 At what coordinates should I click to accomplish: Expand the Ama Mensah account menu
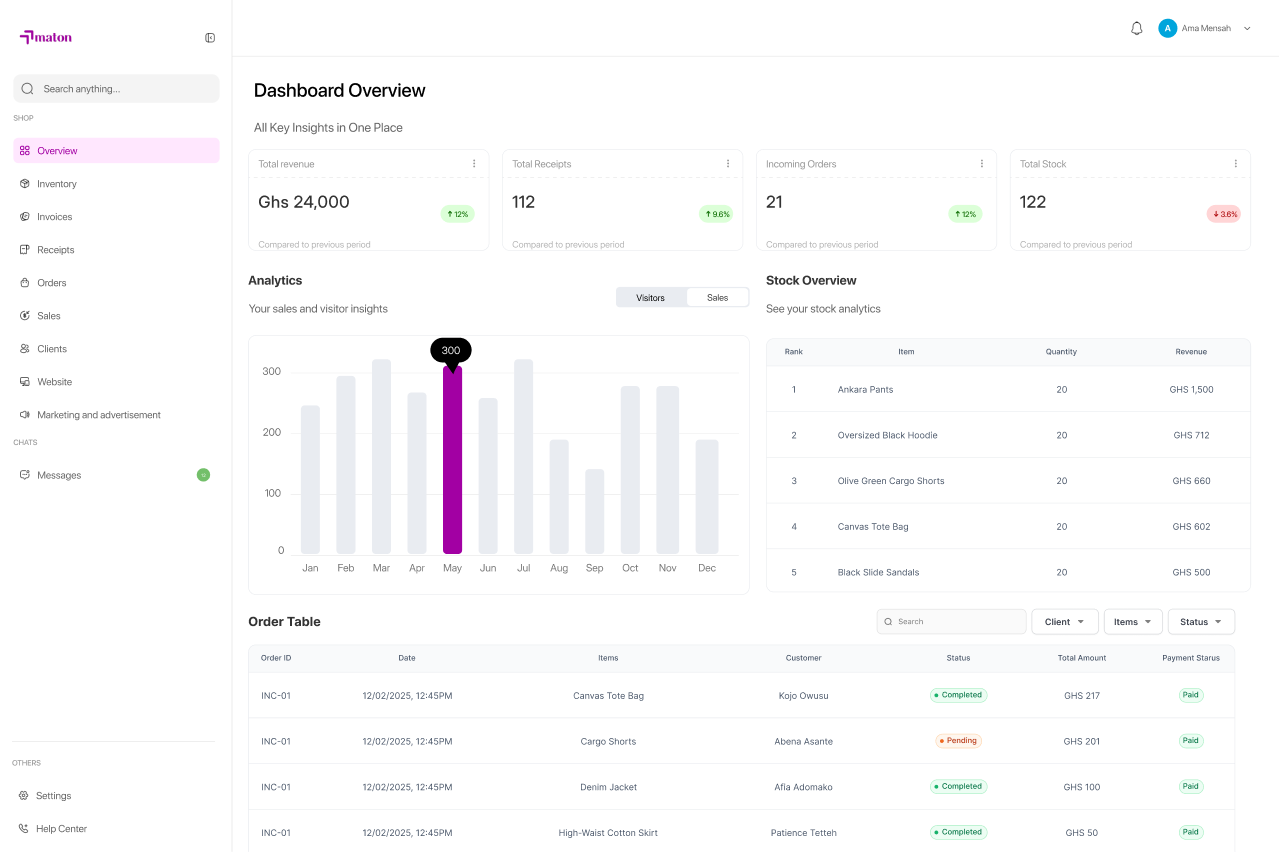click(1246, 29)
